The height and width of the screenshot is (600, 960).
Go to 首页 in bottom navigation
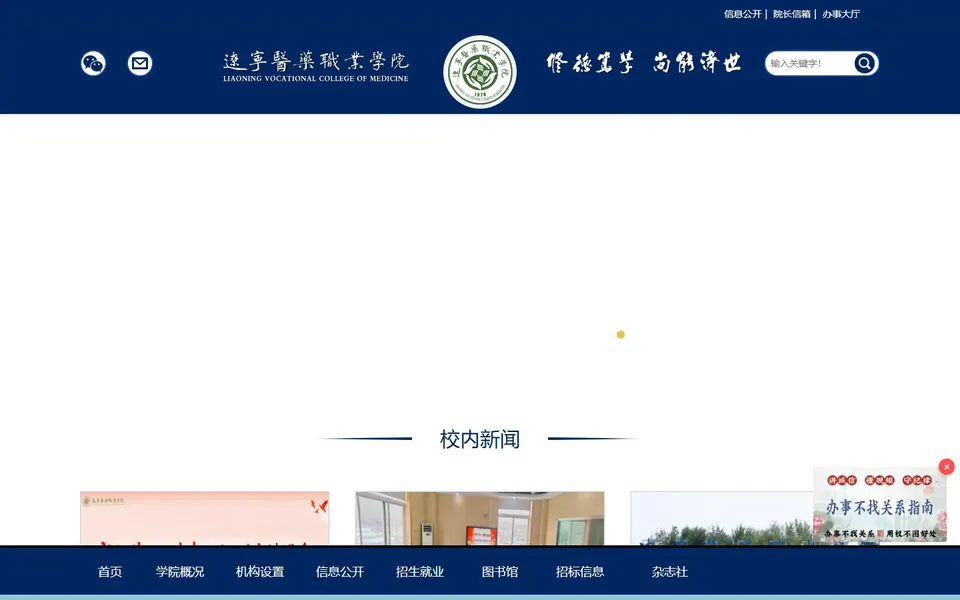pos(110,572)
